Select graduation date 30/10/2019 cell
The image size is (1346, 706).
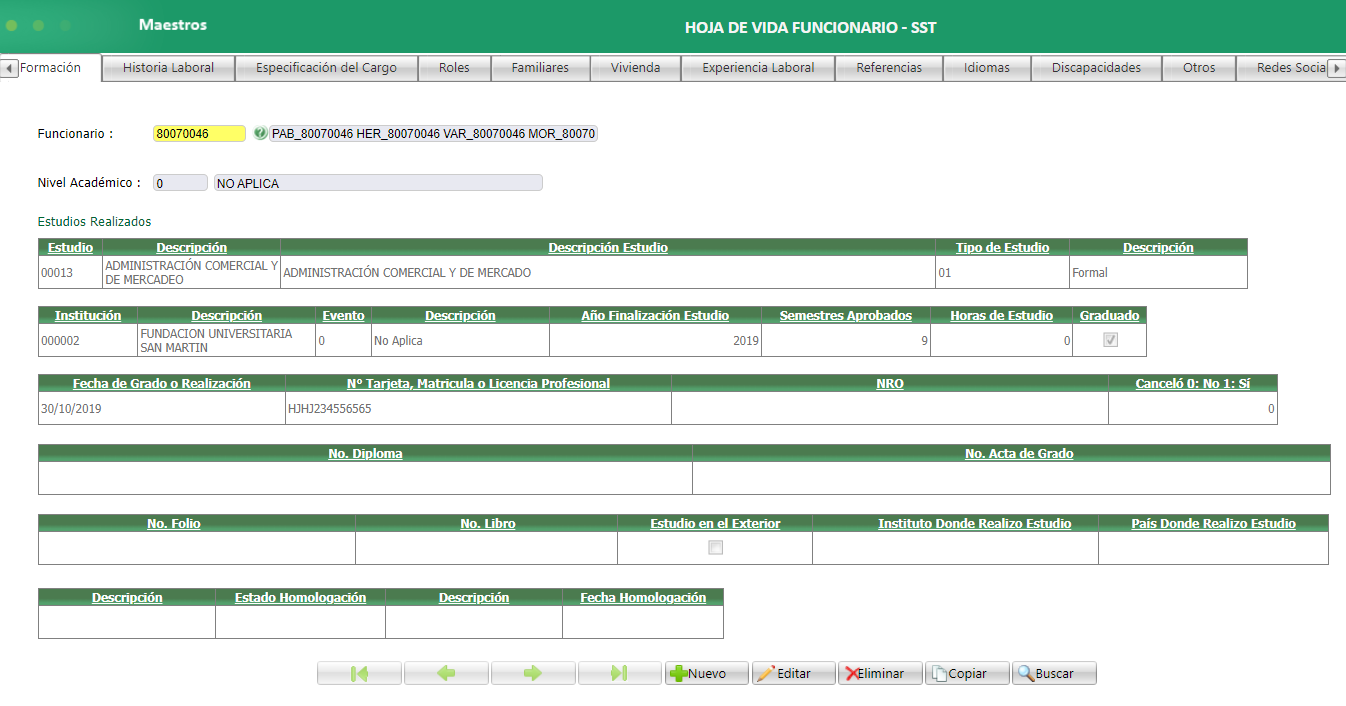click(162, 408)
